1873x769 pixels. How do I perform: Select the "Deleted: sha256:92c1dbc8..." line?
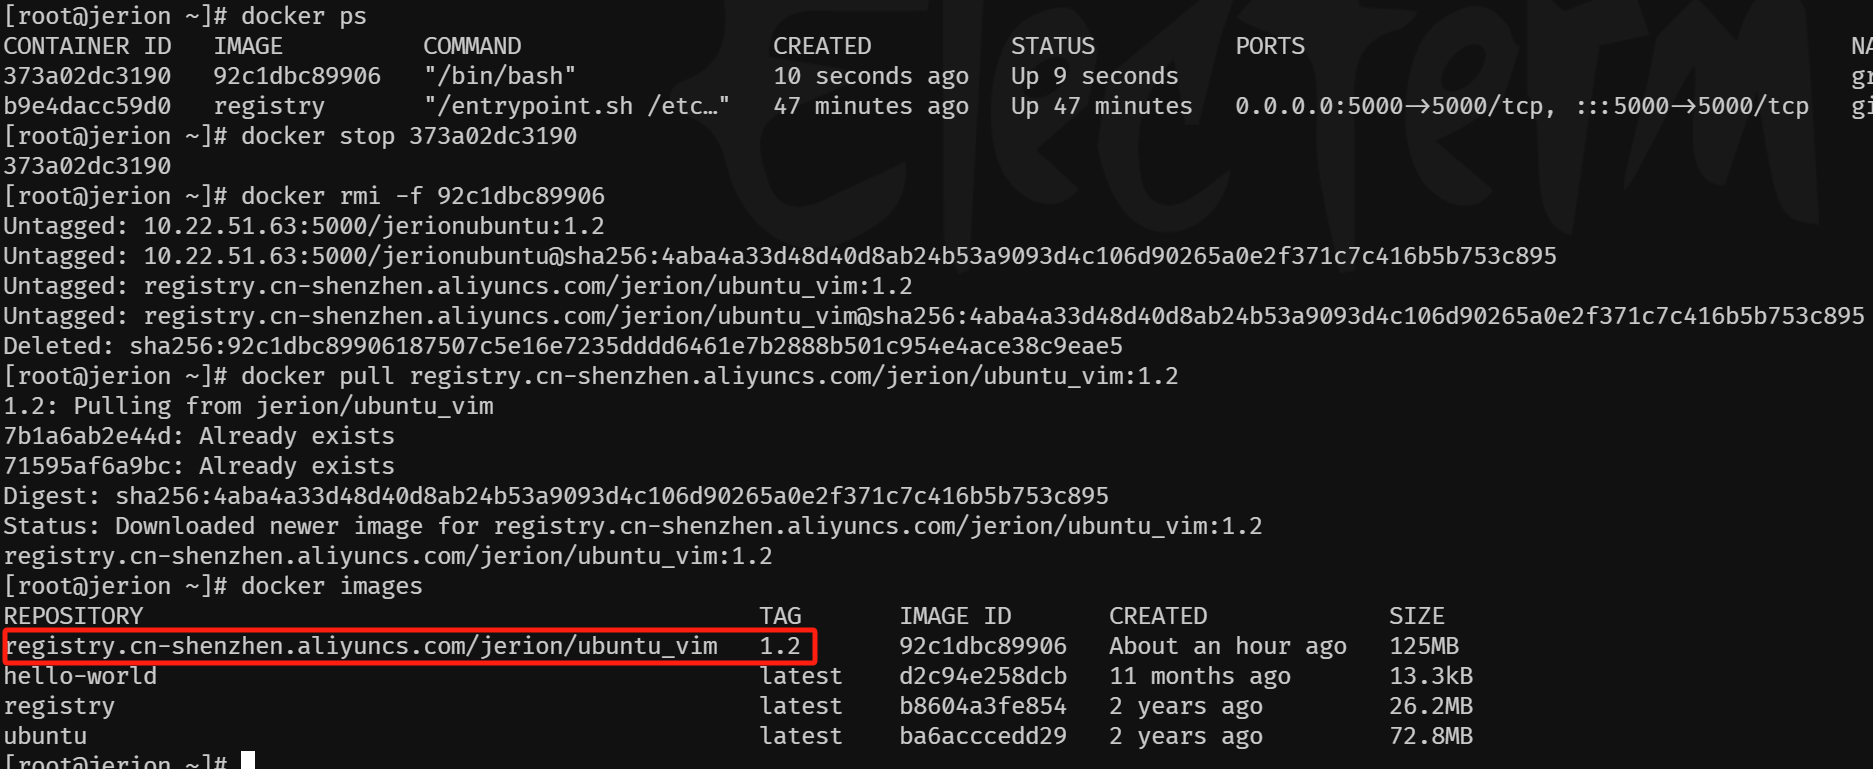pyautogui.click(x=563, y=346)
